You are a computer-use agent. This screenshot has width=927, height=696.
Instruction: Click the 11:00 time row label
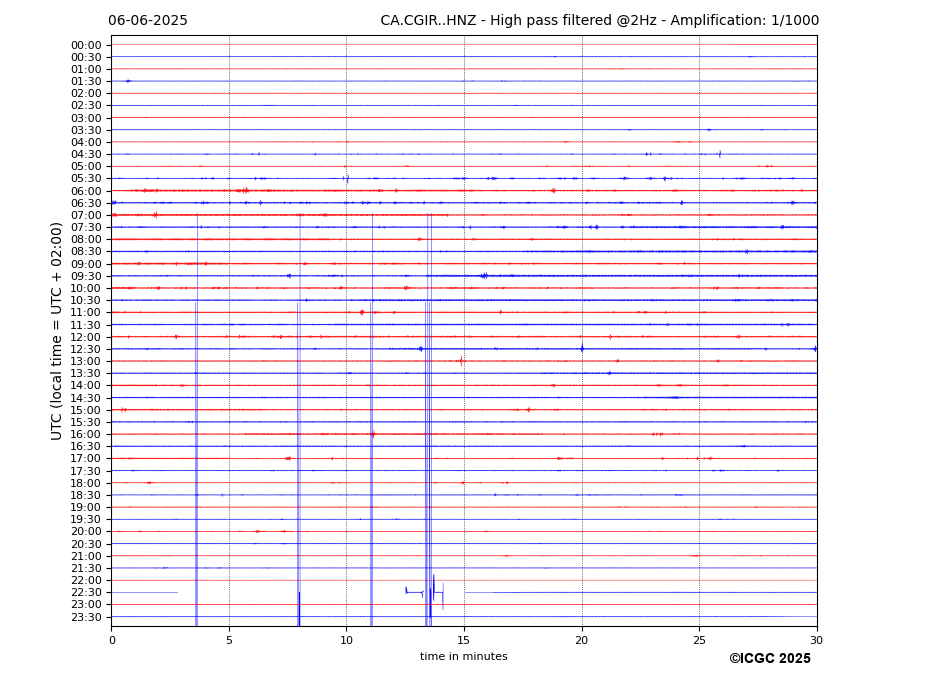[86, 313]
